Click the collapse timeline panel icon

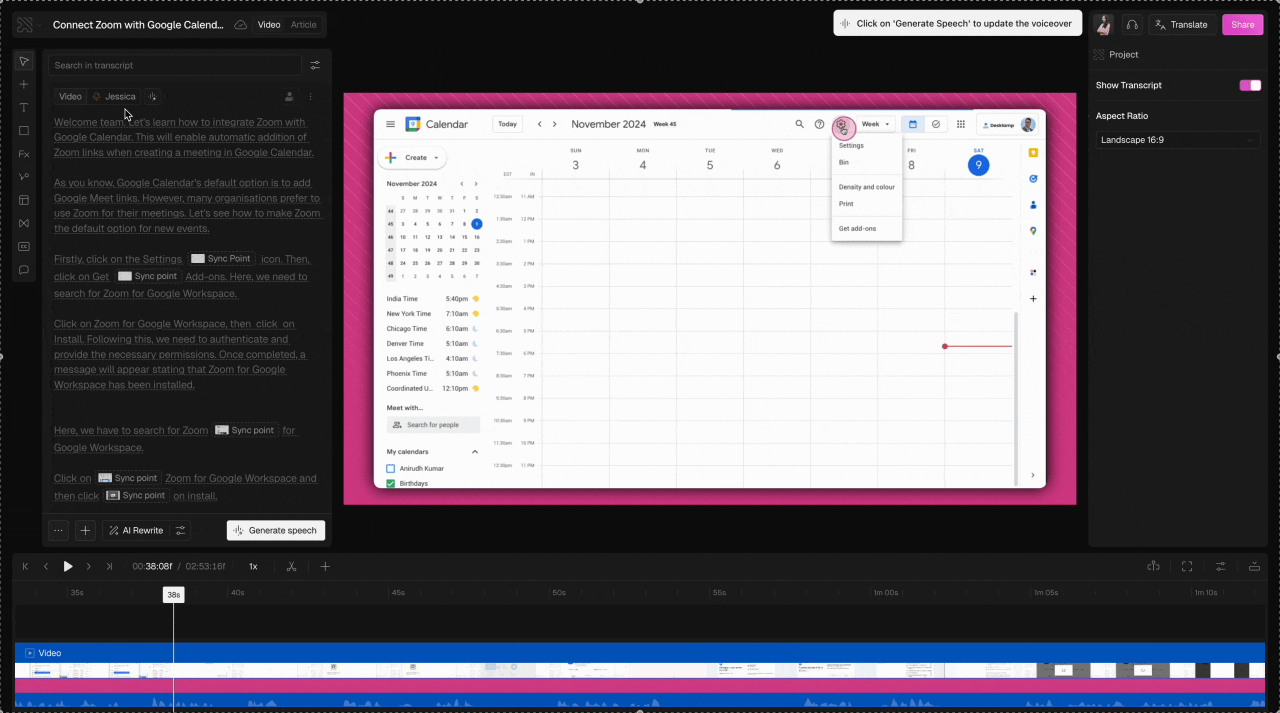(x=1254, y=566)
